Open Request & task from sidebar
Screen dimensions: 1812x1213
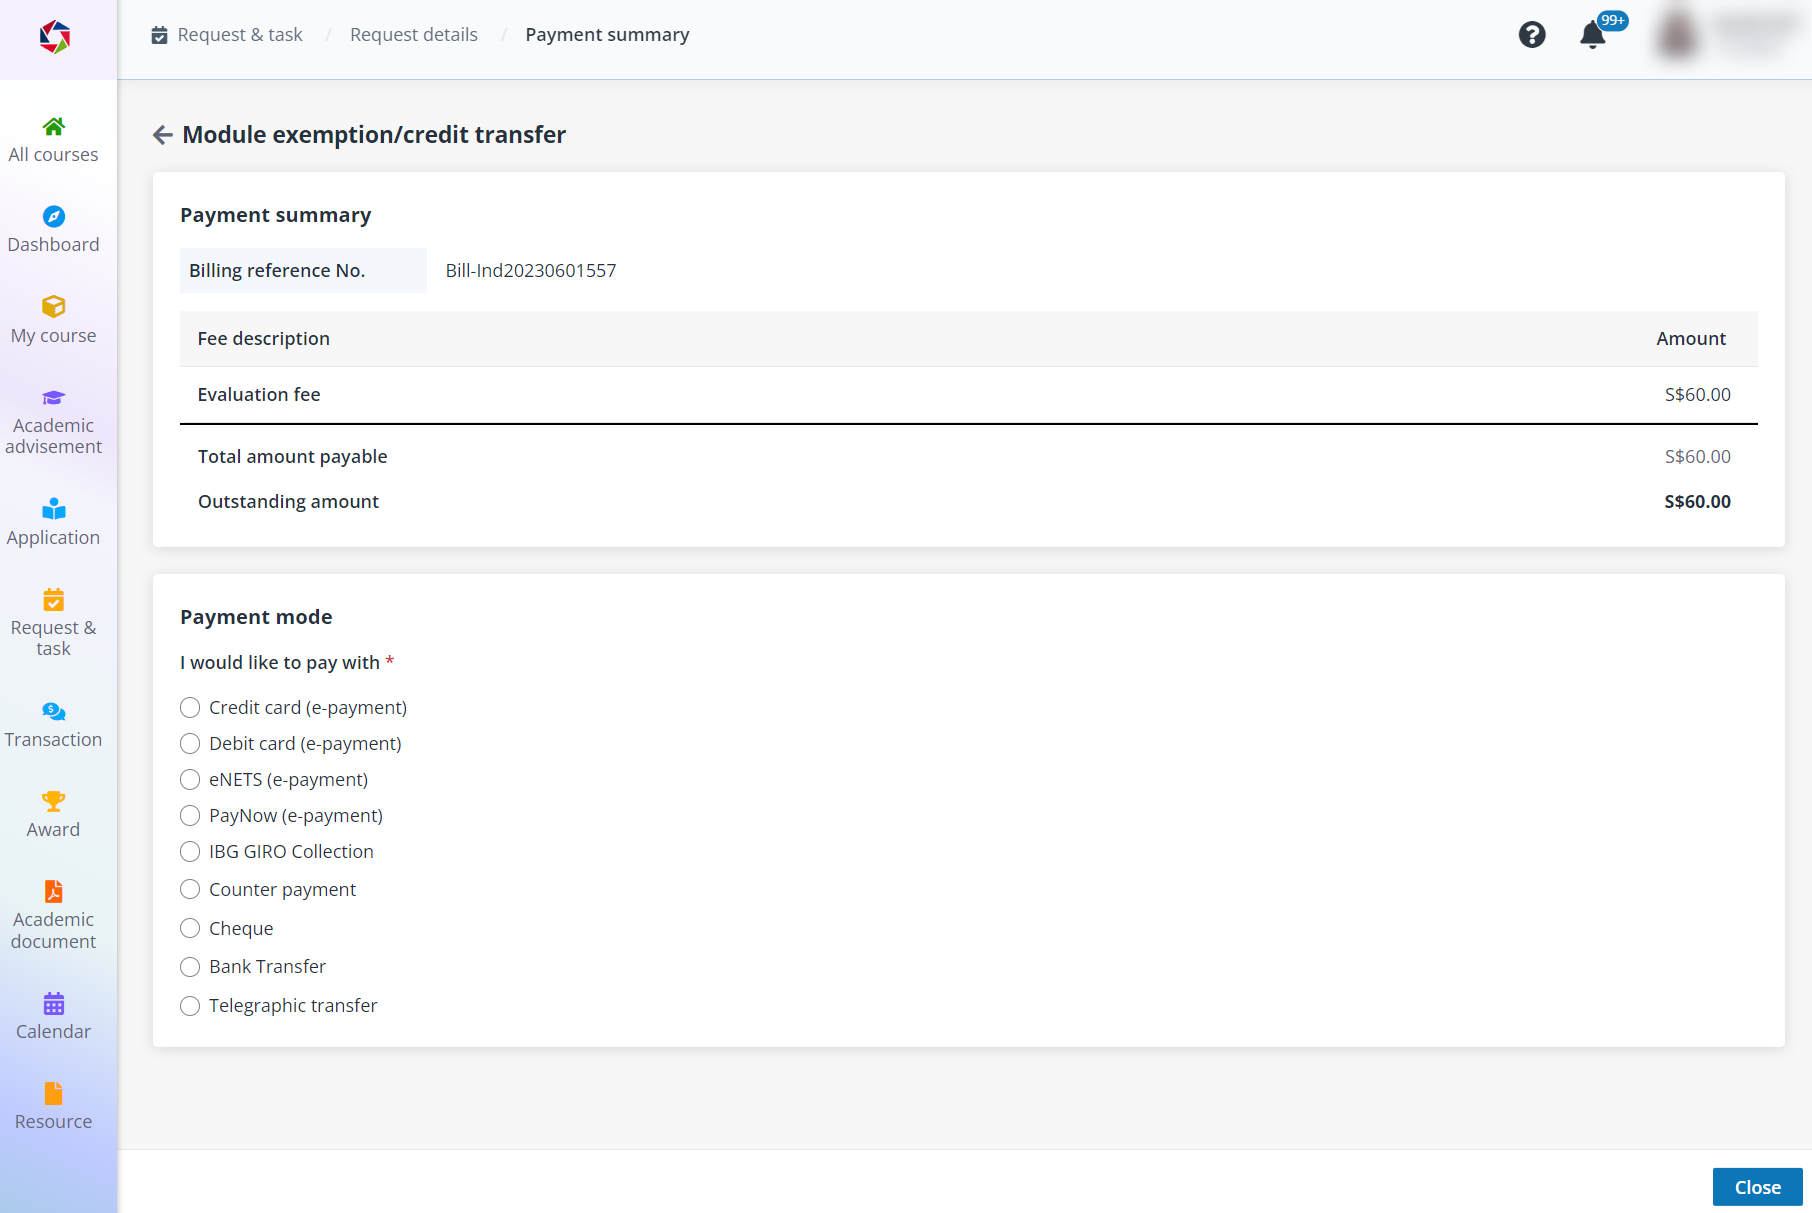coord(53,622)
